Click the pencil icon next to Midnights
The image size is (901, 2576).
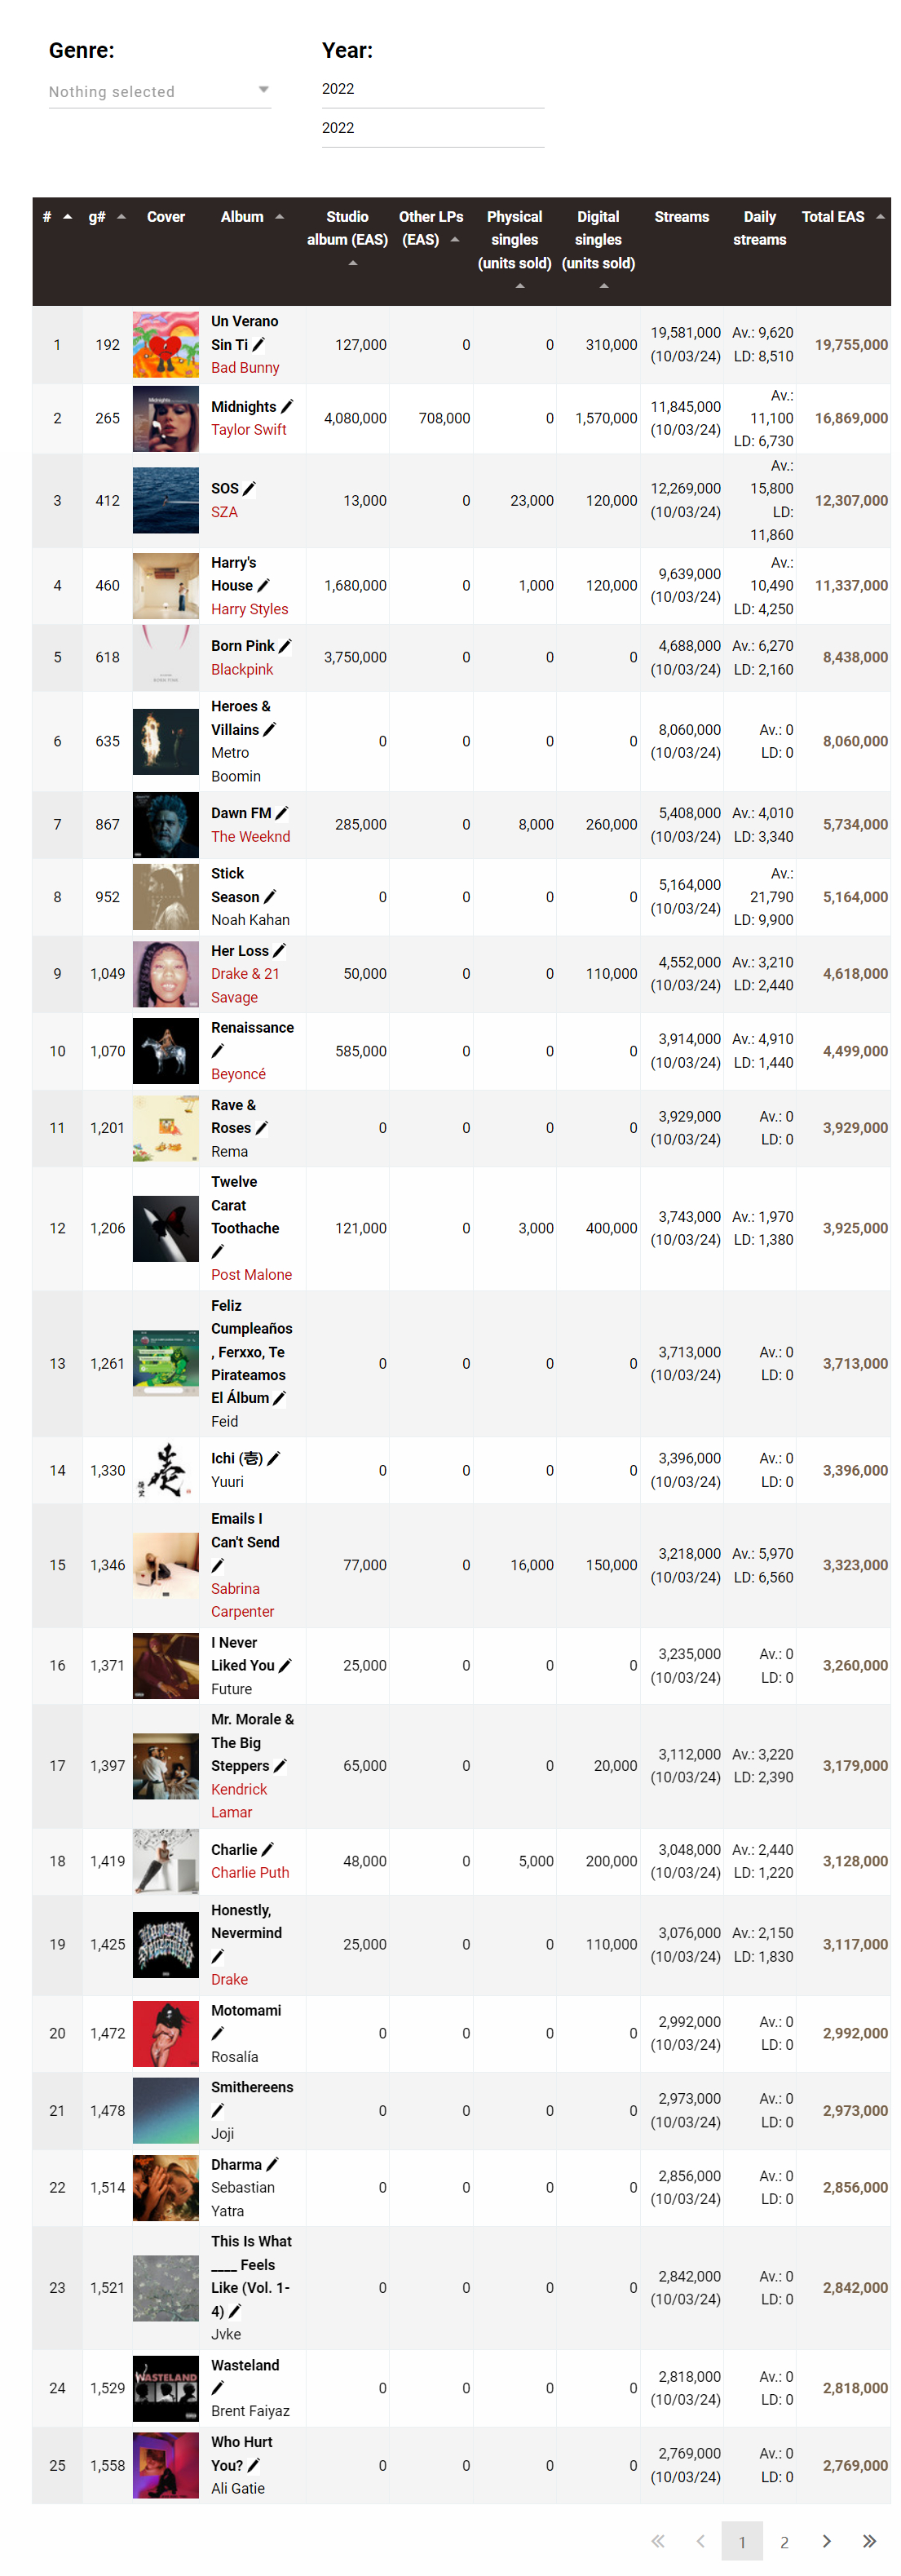point(288,406)
